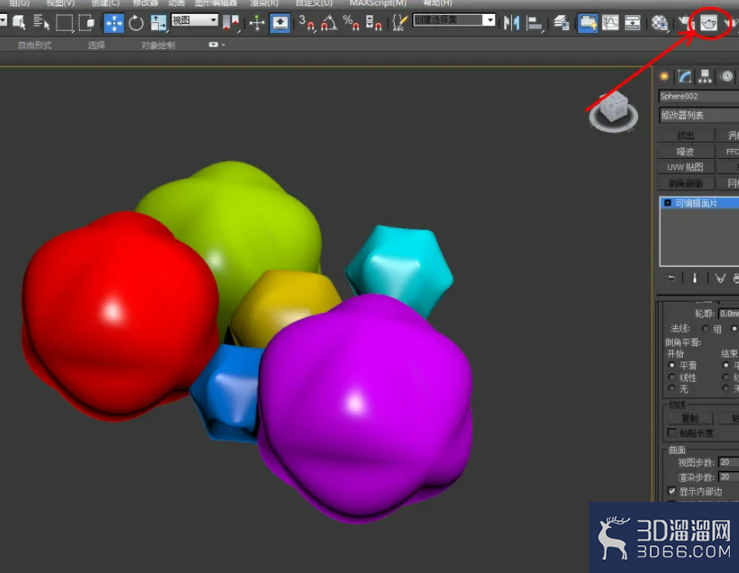Click the Mirror tool icon
Viewport: 739px width, 573px height.
(511, 22)
